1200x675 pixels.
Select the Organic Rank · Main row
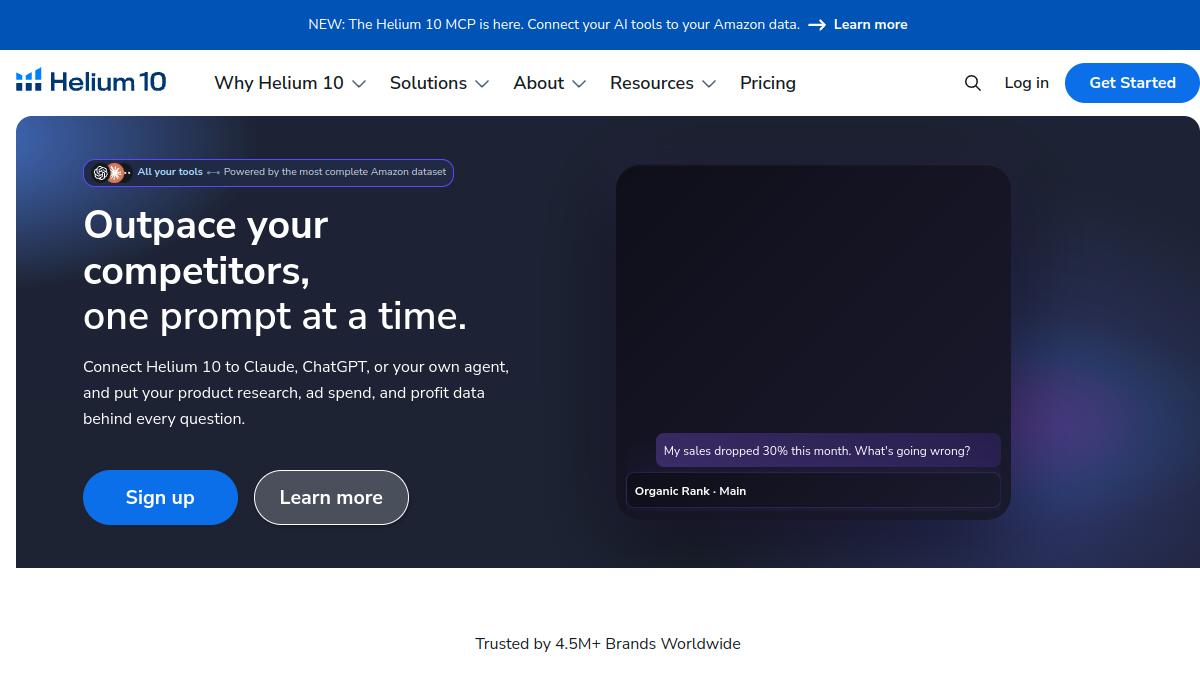click(813, 491)
